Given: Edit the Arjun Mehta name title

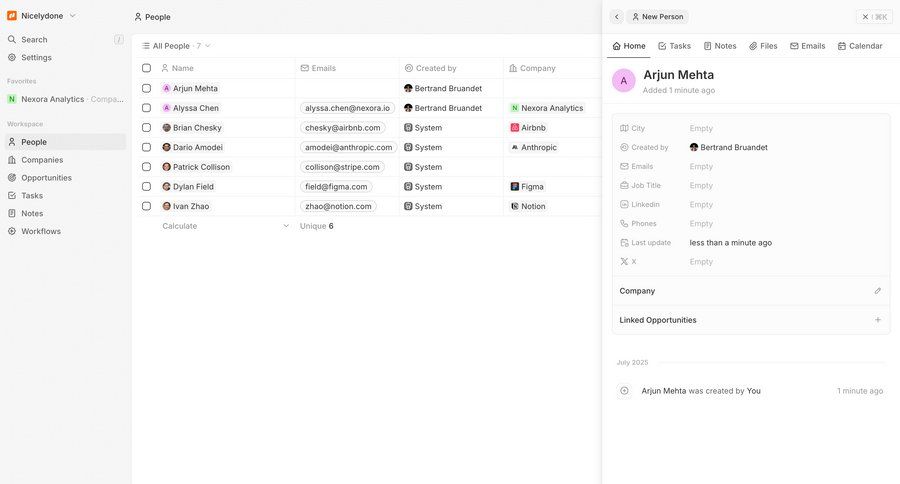Looking at the screenshot, I should click(x=678, y=75).
